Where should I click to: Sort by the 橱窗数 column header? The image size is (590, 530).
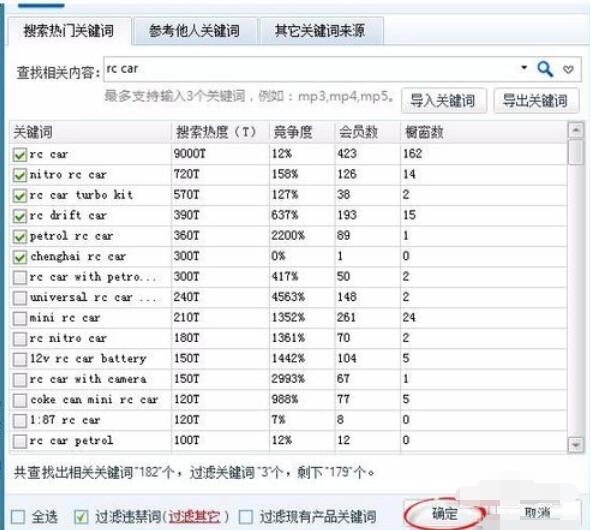(484, 132)
